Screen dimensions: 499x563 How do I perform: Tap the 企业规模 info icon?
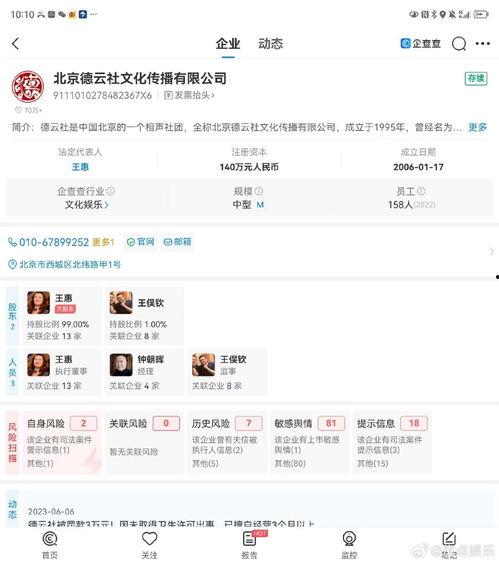259,191
